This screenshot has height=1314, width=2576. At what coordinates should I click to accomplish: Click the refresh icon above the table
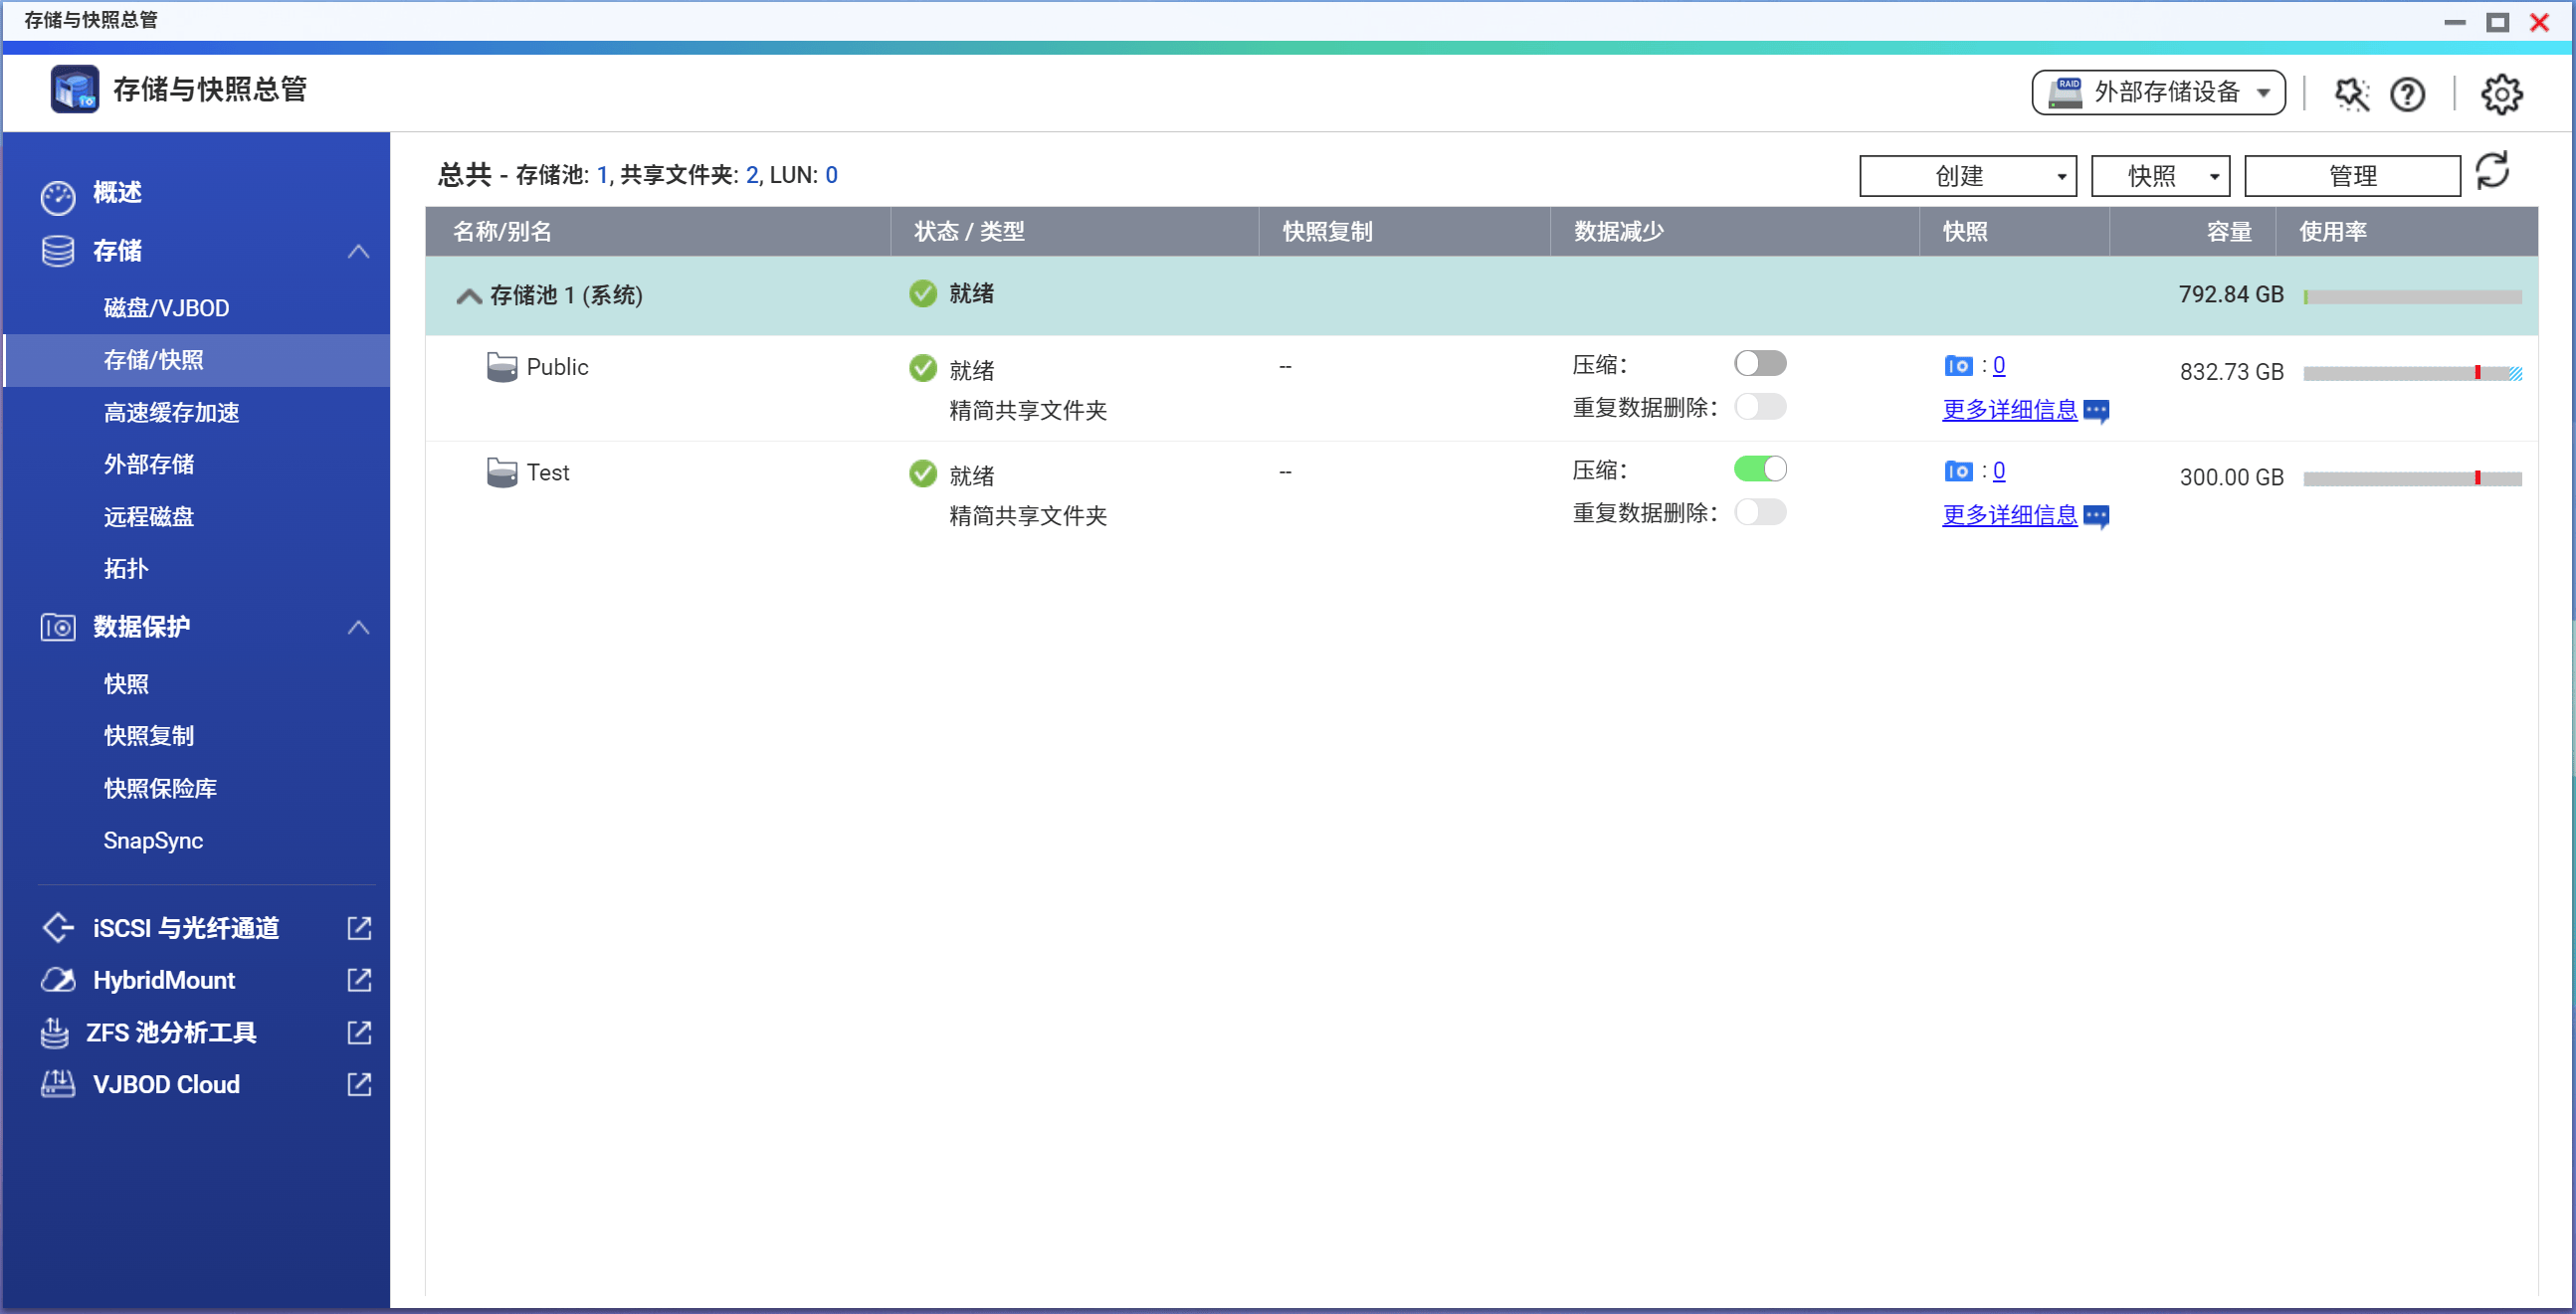(2494, 171)
